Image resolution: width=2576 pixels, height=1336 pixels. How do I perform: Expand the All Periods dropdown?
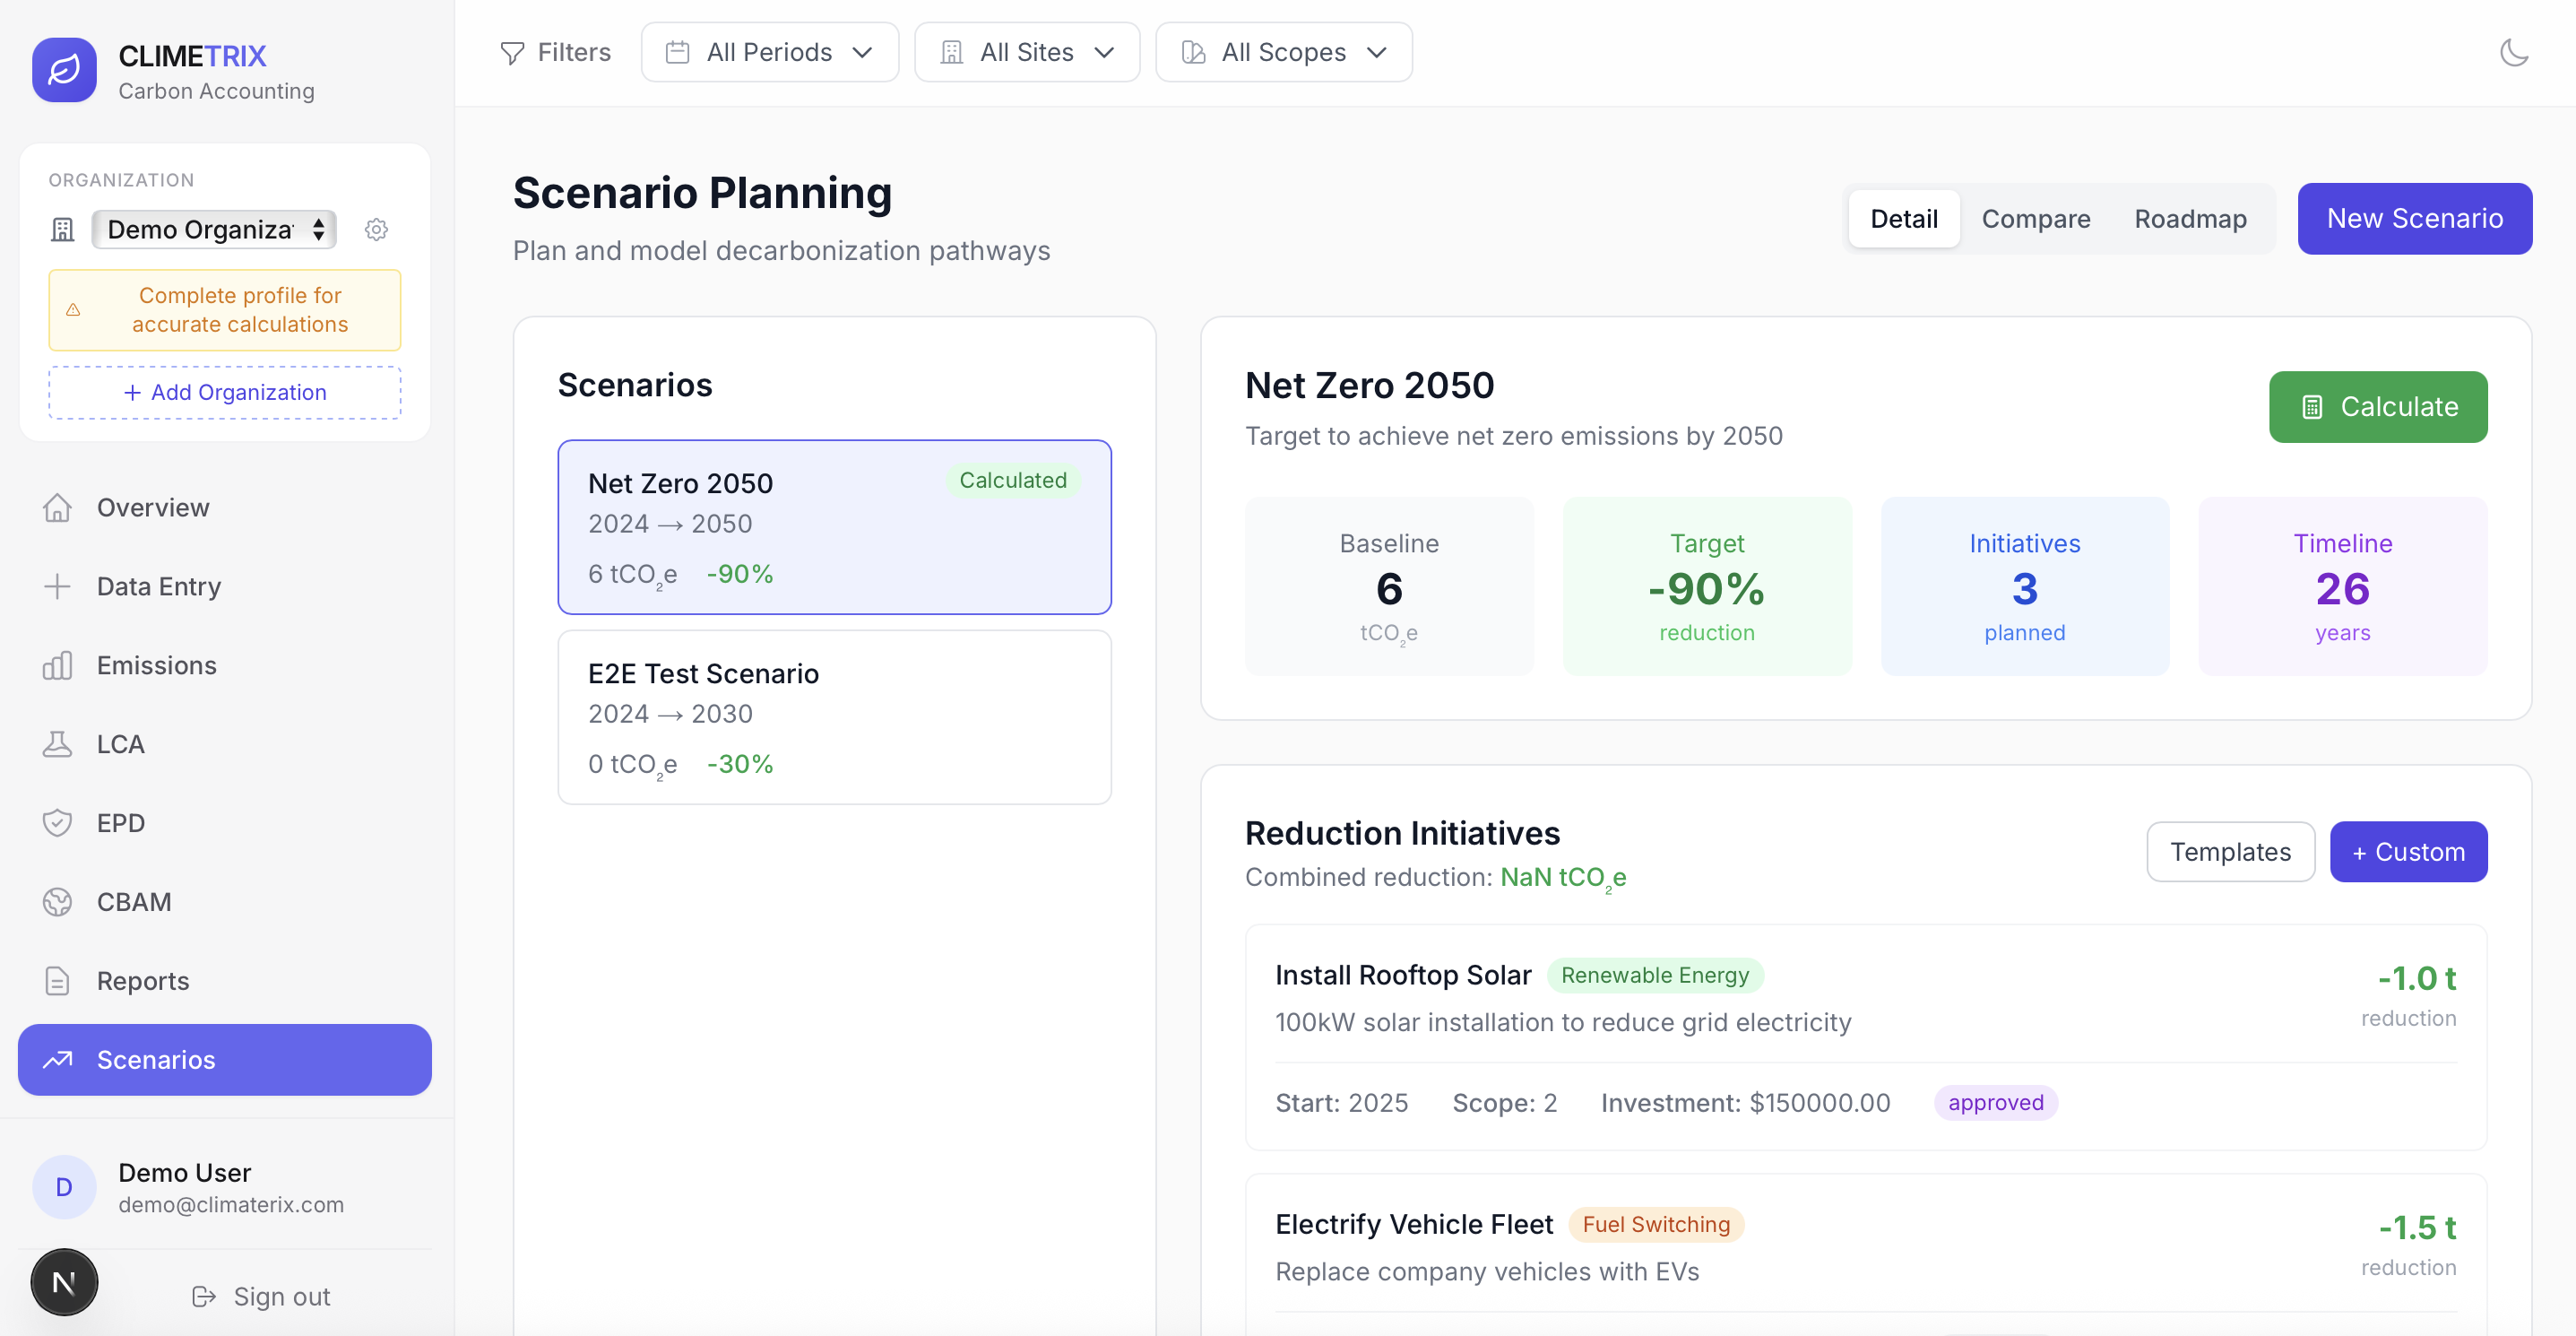[769, 52]
